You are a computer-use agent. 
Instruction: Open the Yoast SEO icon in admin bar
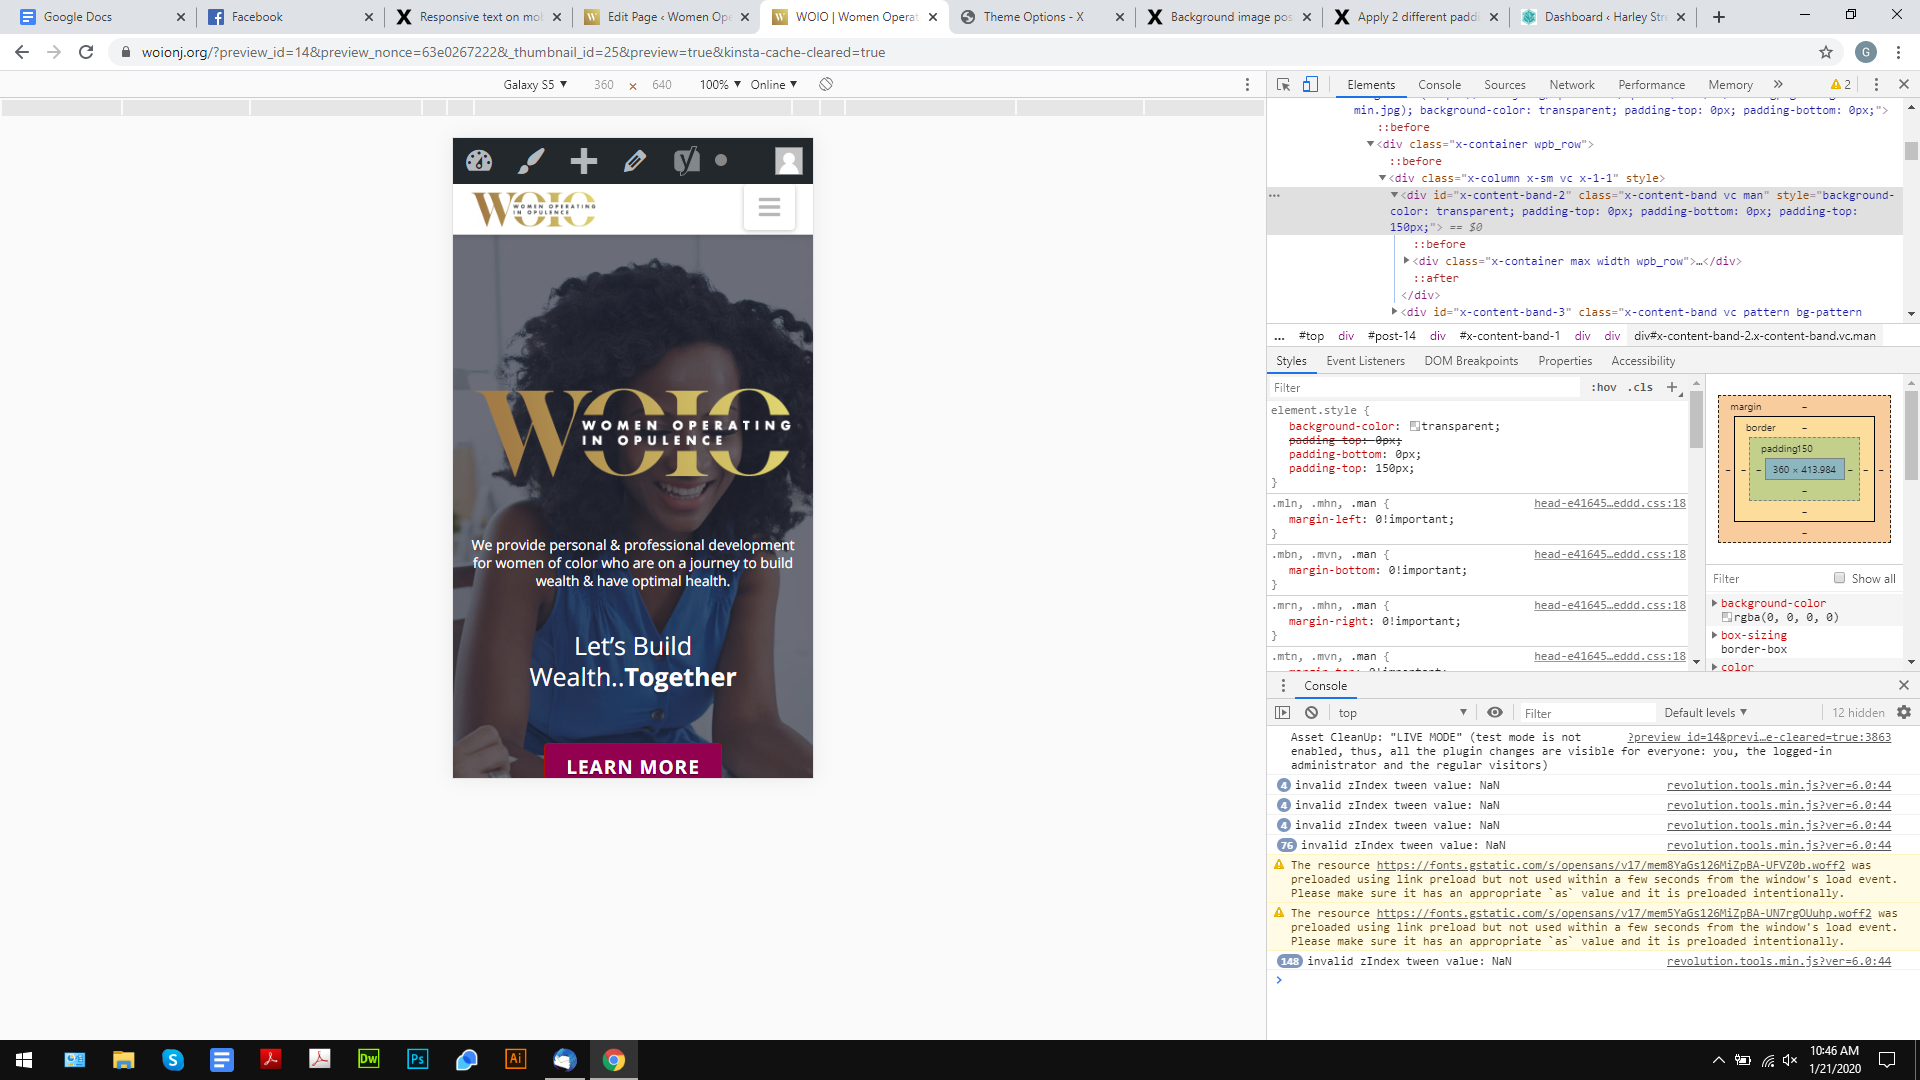tap(687, 161)
